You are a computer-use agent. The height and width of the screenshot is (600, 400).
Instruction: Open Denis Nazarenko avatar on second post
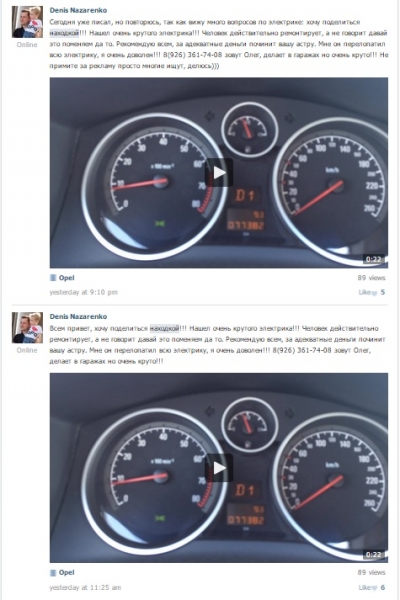[x=27, y=328]
